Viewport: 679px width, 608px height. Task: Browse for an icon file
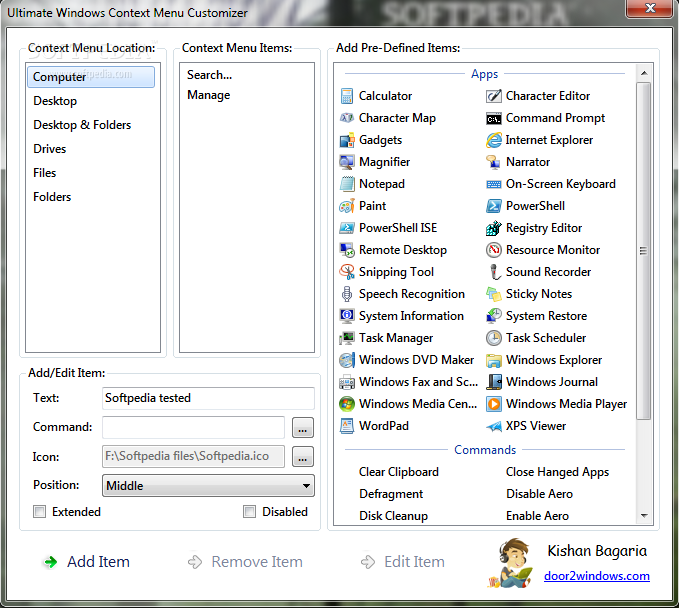point(303,456)
